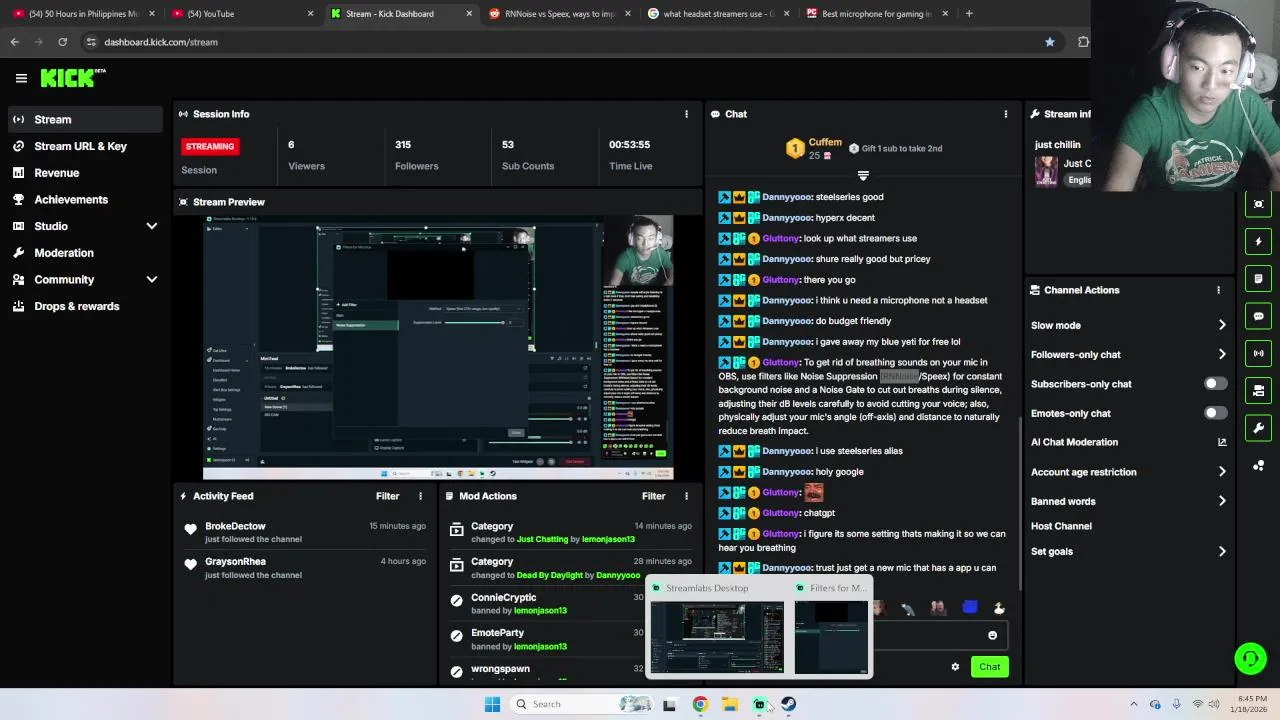This screenshot has width=1280, height=720.
Task: Click the lightning bolt icon on right rail
Action: (1258, 241)
